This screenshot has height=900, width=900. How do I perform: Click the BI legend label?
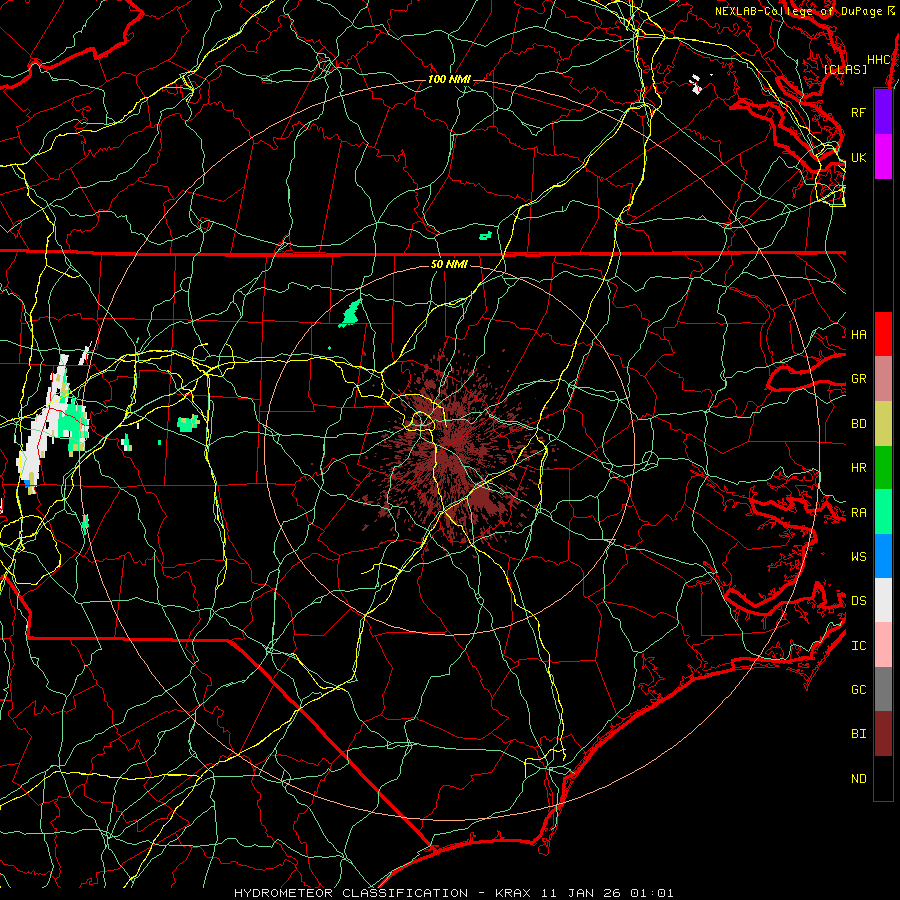[x=858, y=734]
